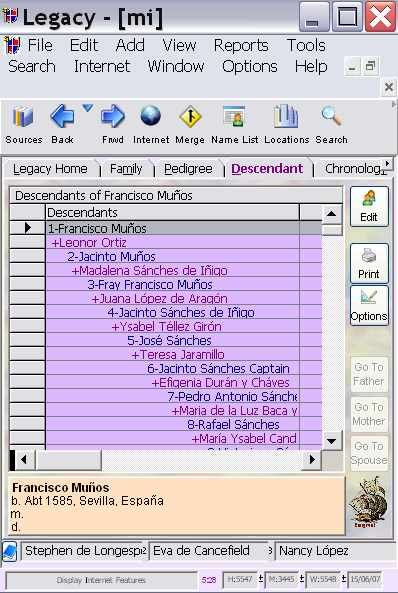The image size is (398, 593).
Task: Click horizontal scroll left arrow
Action: click(x=24, y=459)
